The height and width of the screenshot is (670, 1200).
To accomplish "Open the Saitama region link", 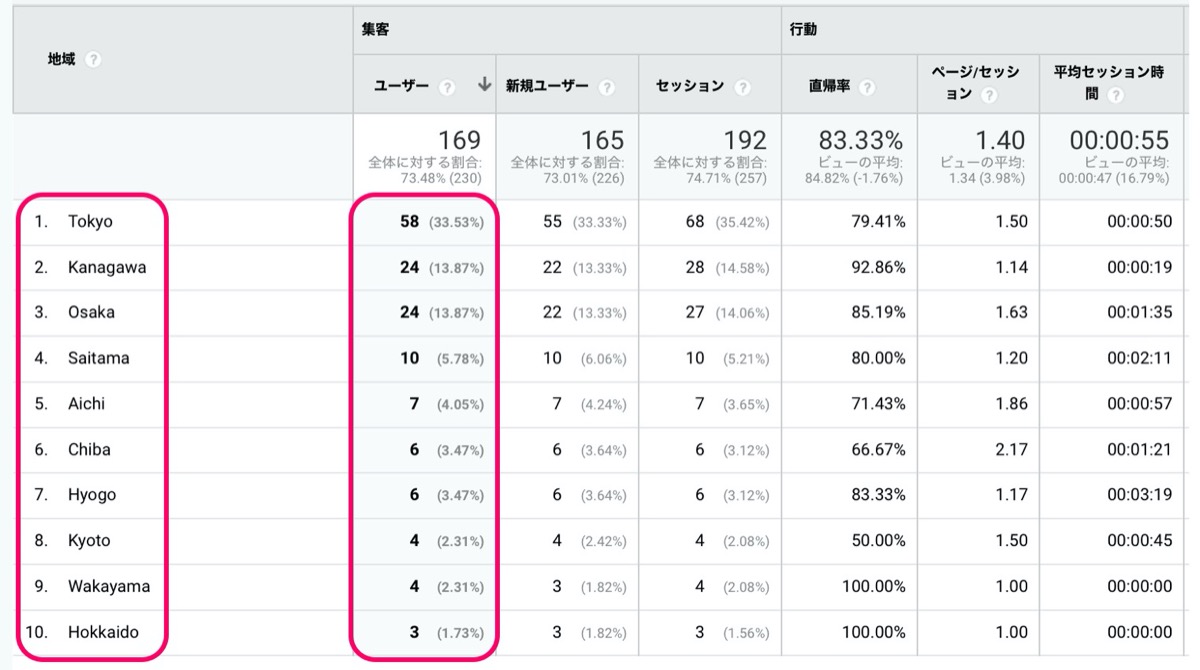I will tap(98, 358).
